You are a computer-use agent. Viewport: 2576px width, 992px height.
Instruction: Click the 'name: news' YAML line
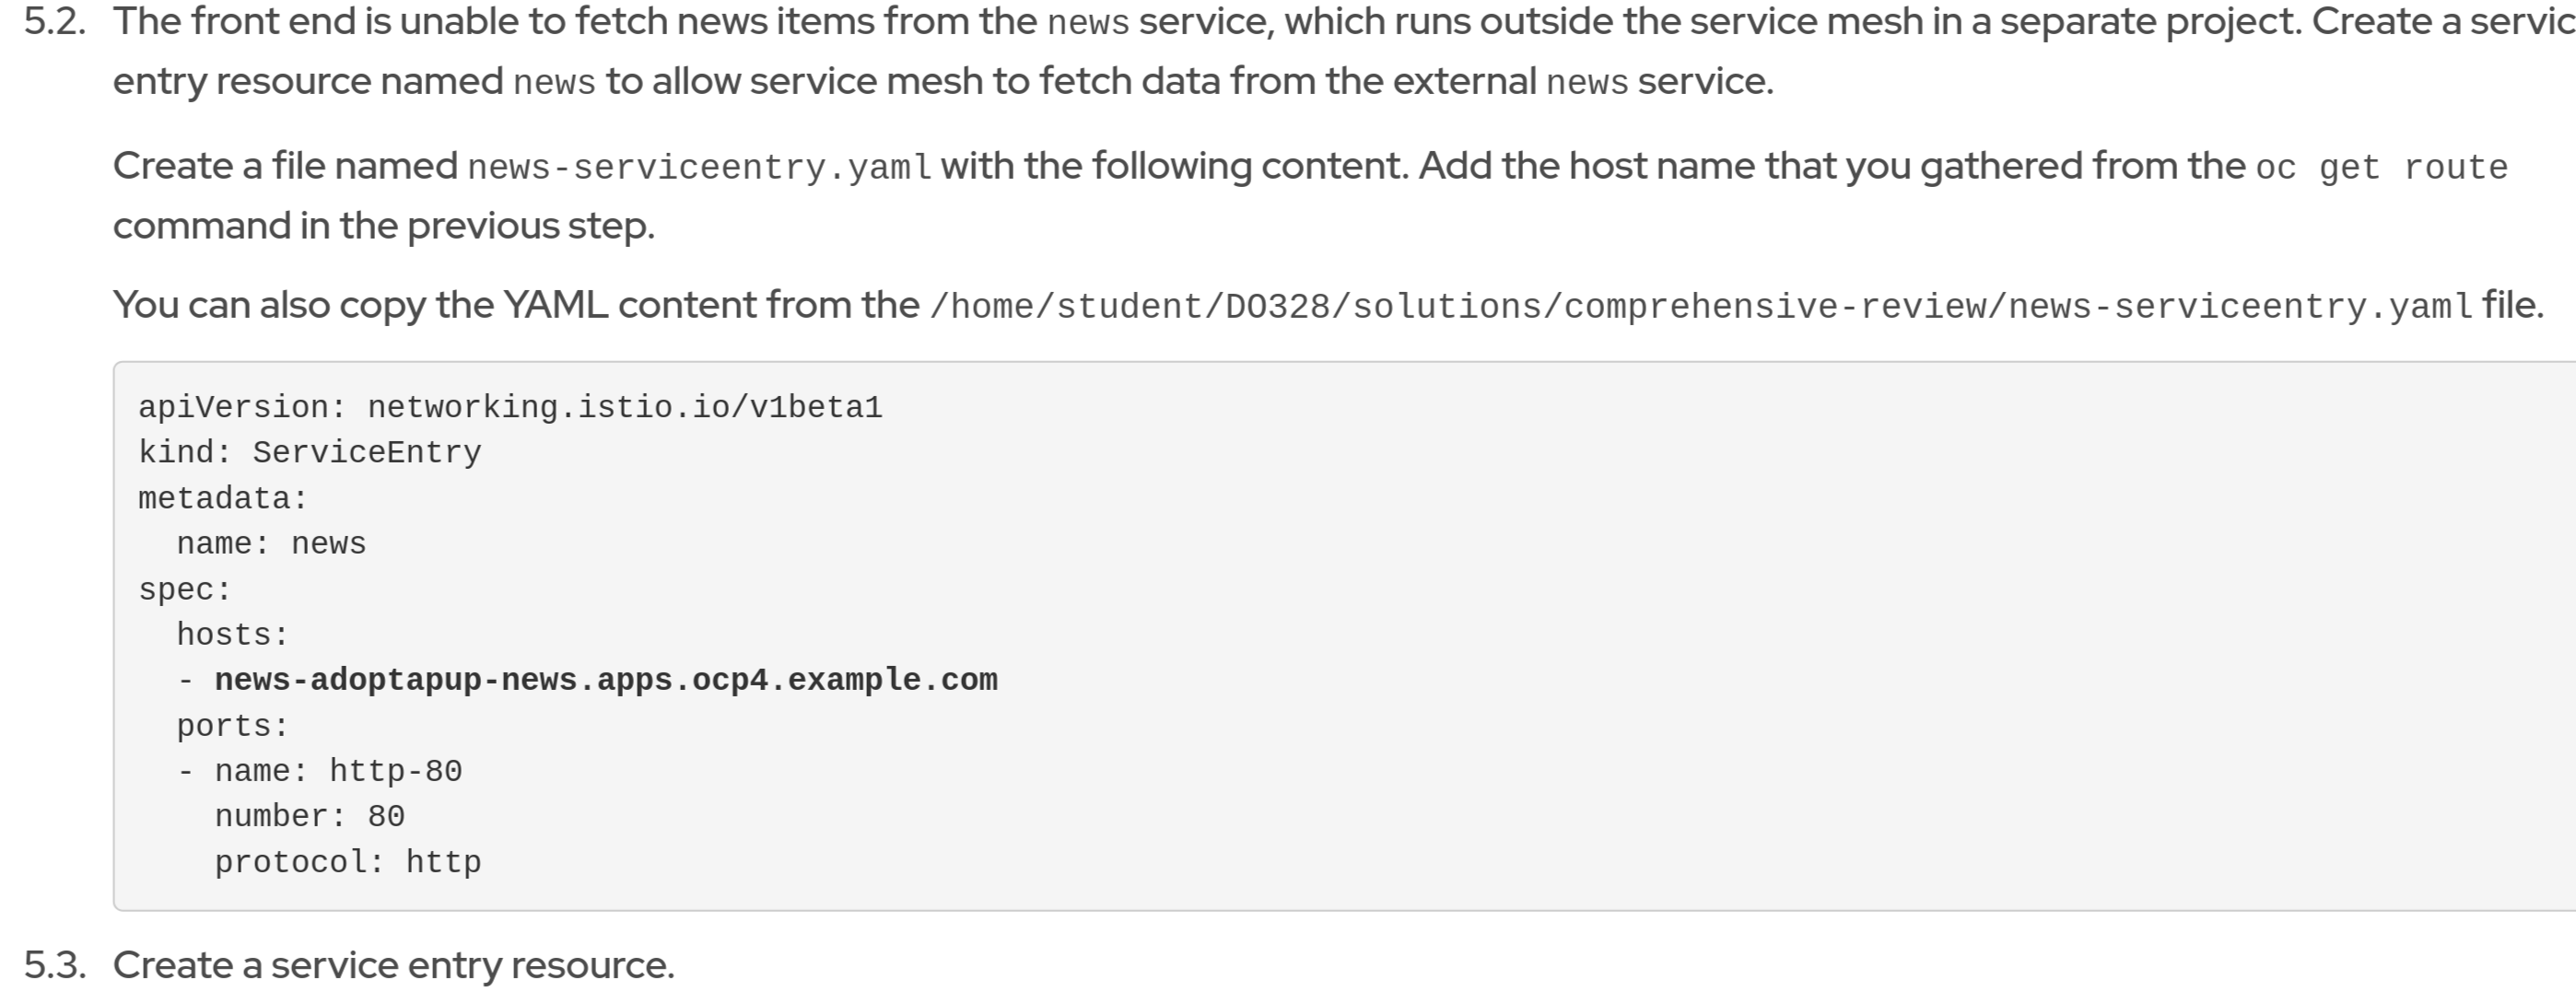click(x=271, y=544)
